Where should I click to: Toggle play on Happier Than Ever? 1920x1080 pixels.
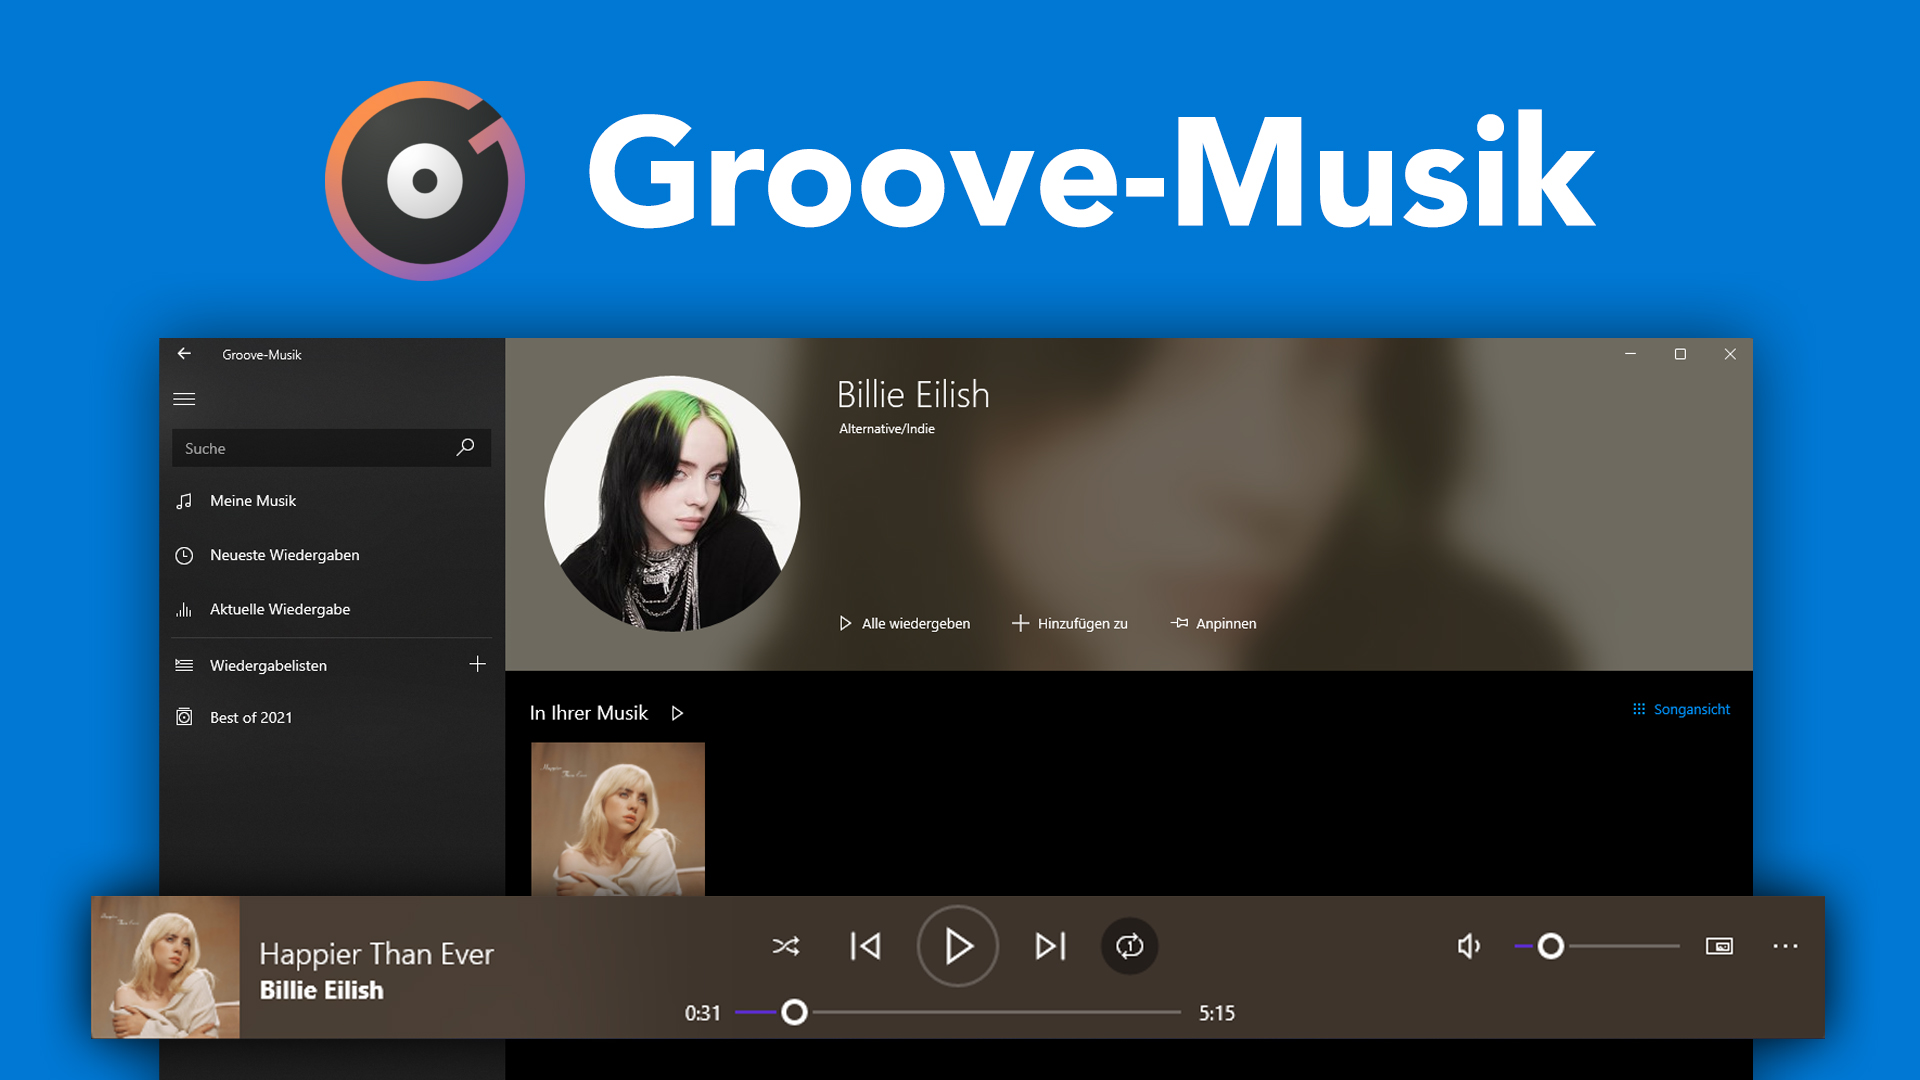click(x=957, y=946)
